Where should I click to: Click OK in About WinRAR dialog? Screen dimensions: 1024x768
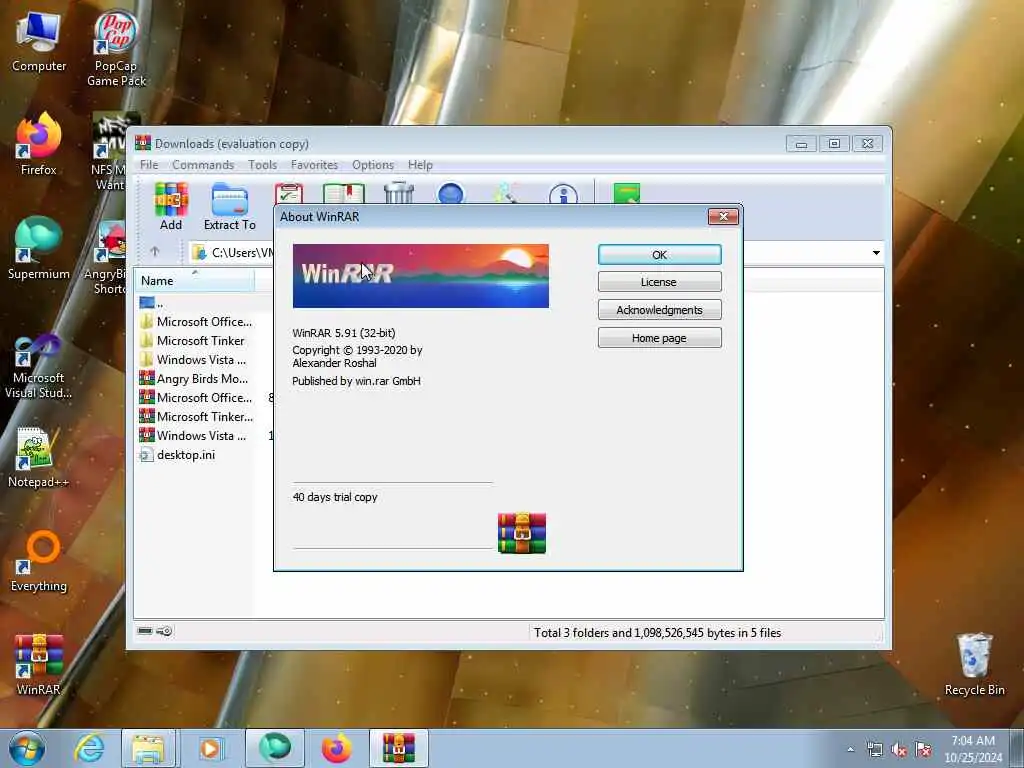coord(660,255)
